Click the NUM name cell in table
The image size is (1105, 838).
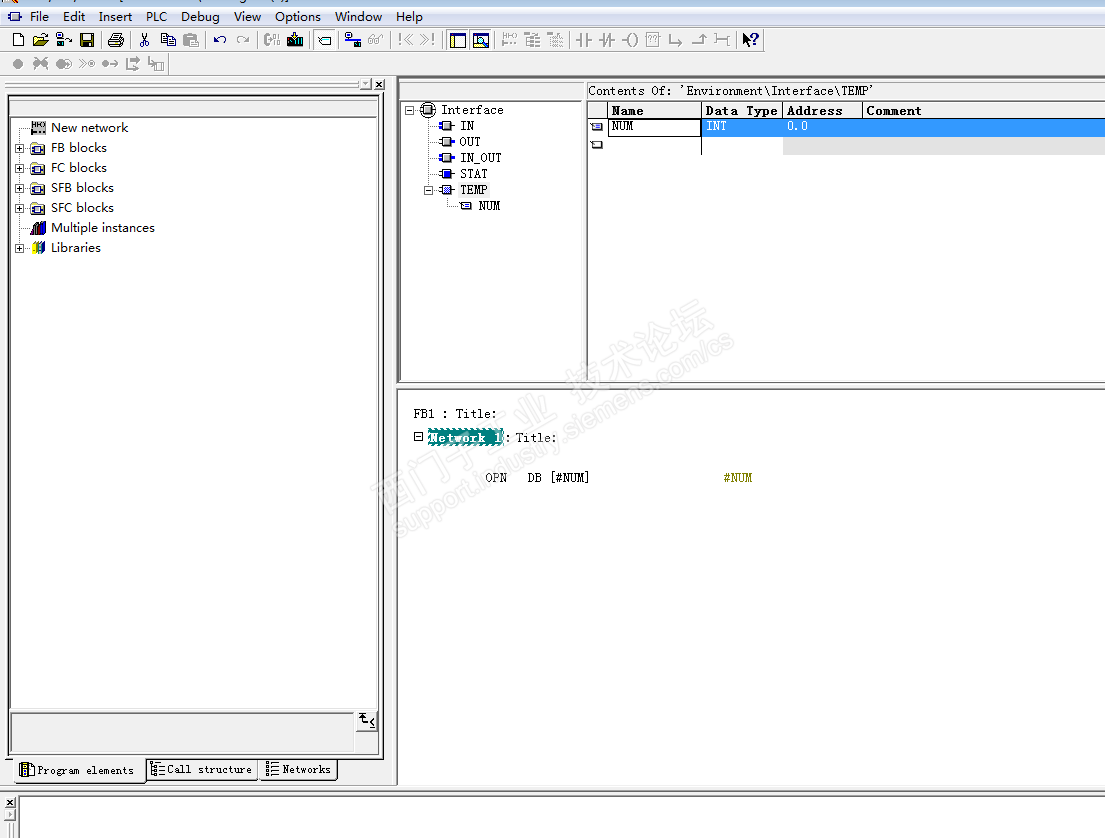pos(654,127)
